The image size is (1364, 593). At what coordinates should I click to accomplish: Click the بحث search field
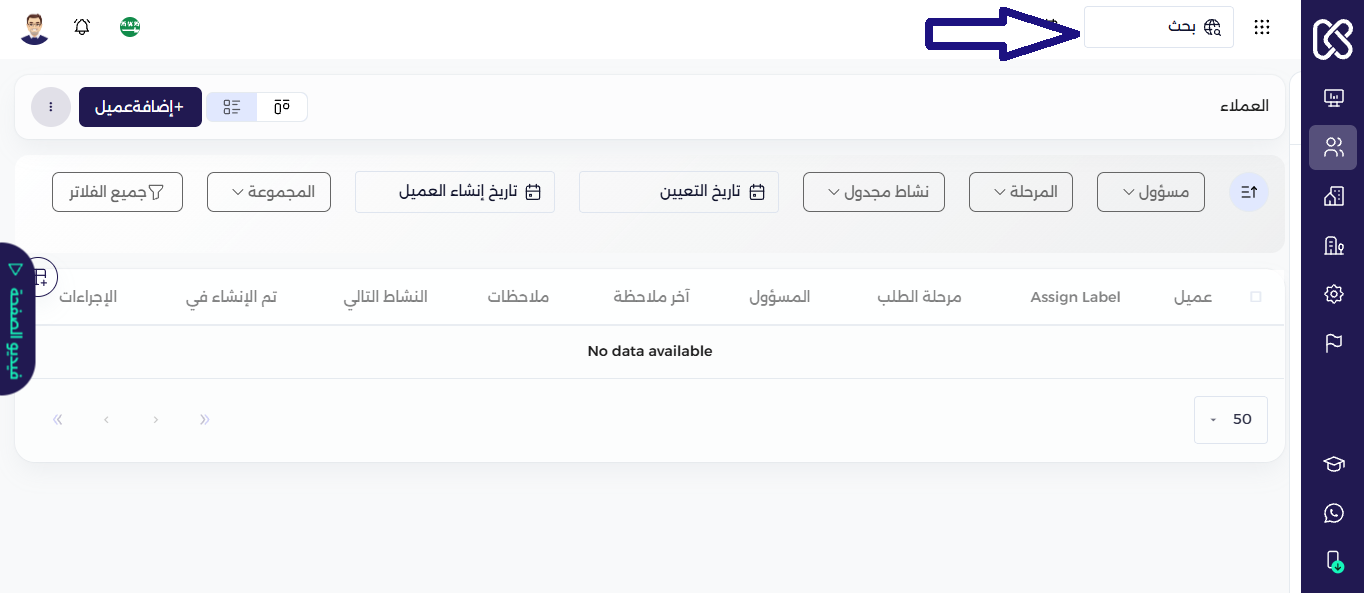(x=1159, y=27)
